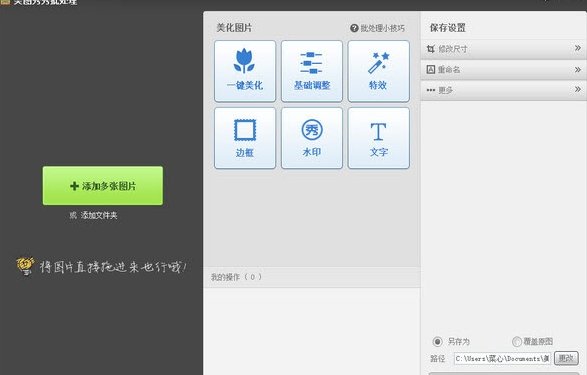The image size is (587, 375).
Task: Open the 文字 text tool
Action: point(378,138)
